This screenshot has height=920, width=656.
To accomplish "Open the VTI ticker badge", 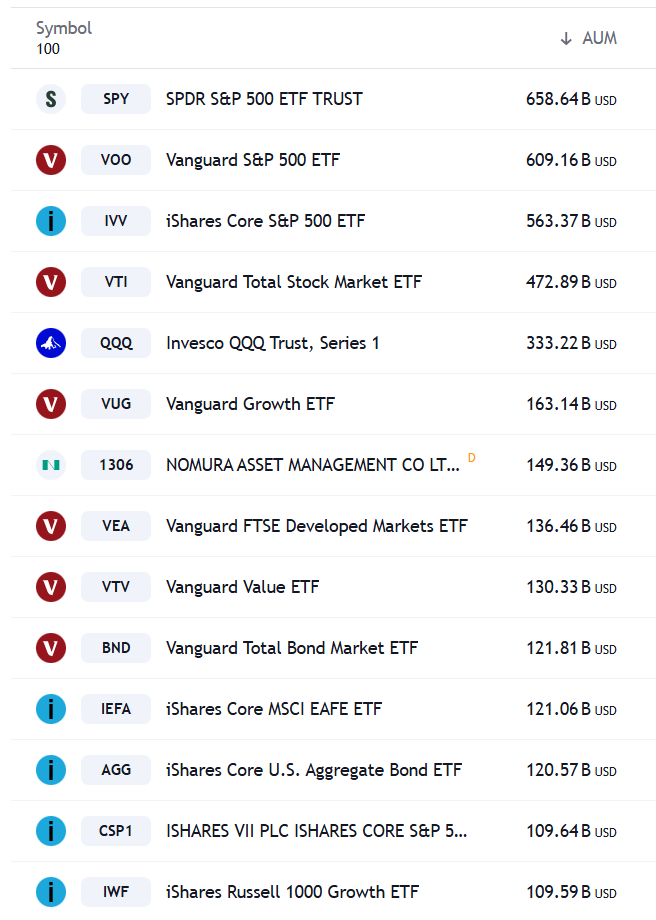I will 116,282.
